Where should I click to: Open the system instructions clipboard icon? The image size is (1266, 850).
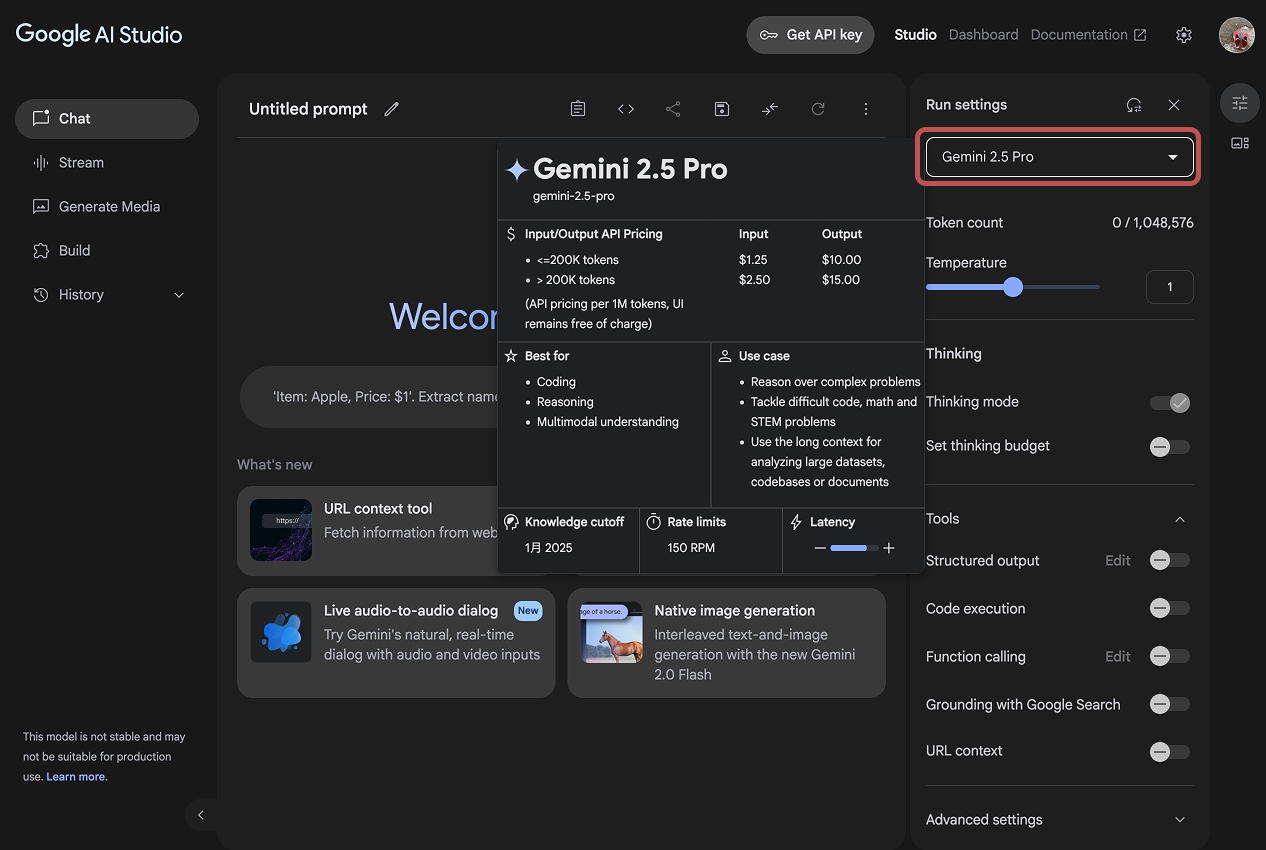pyautogui.click(x=578, y=109)
